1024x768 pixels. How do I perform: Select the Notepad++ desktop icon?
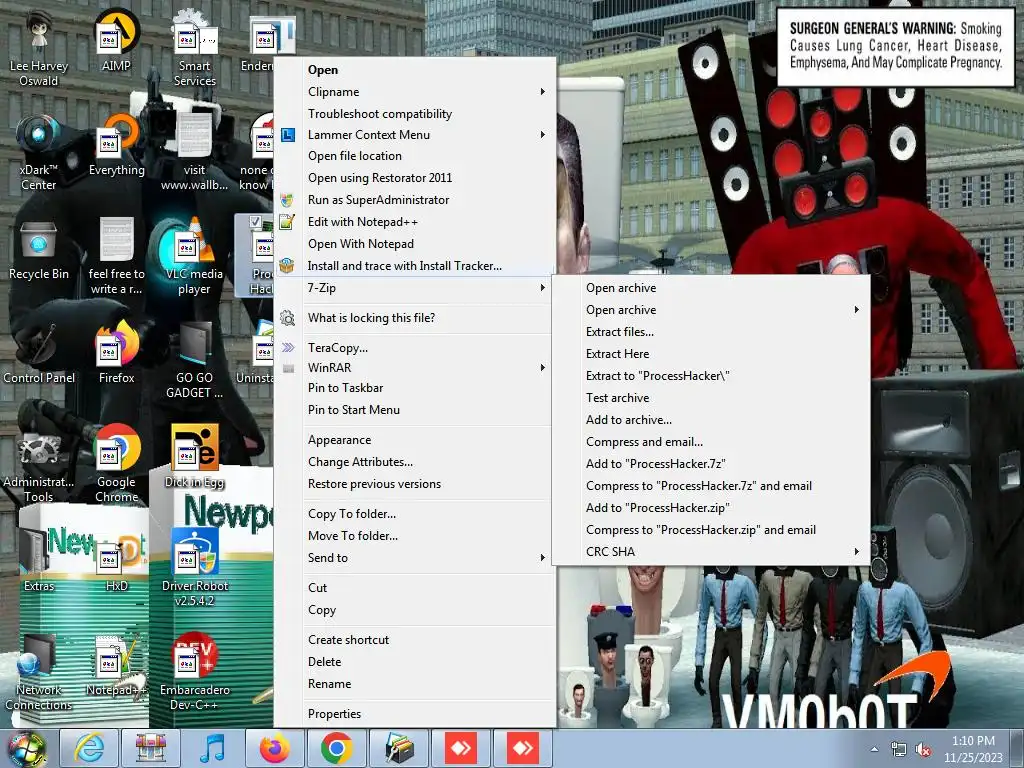(x=116, y=666)
